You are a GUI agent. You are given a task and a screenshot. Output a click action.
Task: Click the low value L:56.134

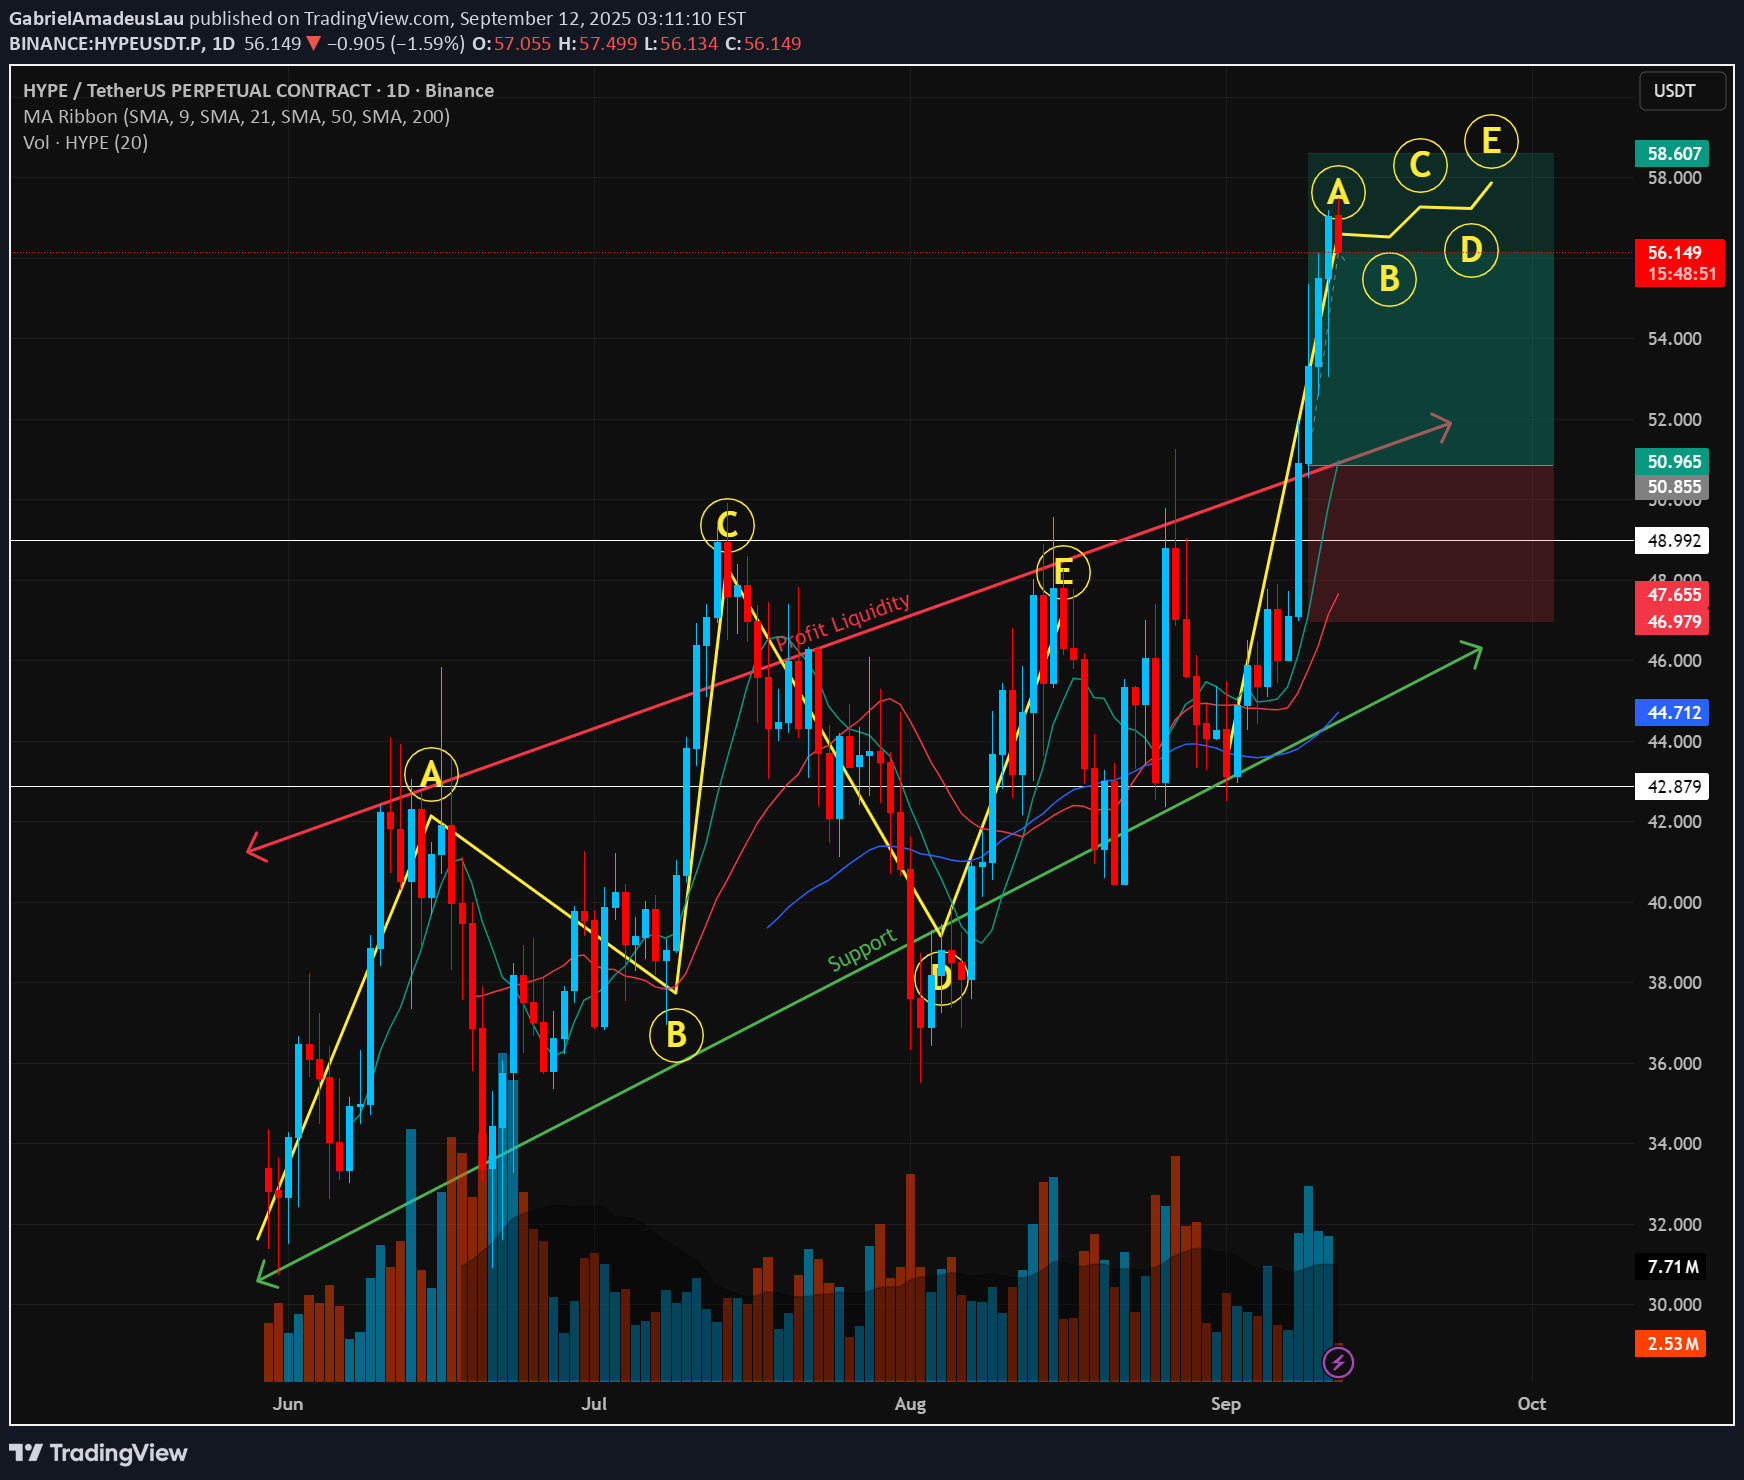(x=680, y=44)
